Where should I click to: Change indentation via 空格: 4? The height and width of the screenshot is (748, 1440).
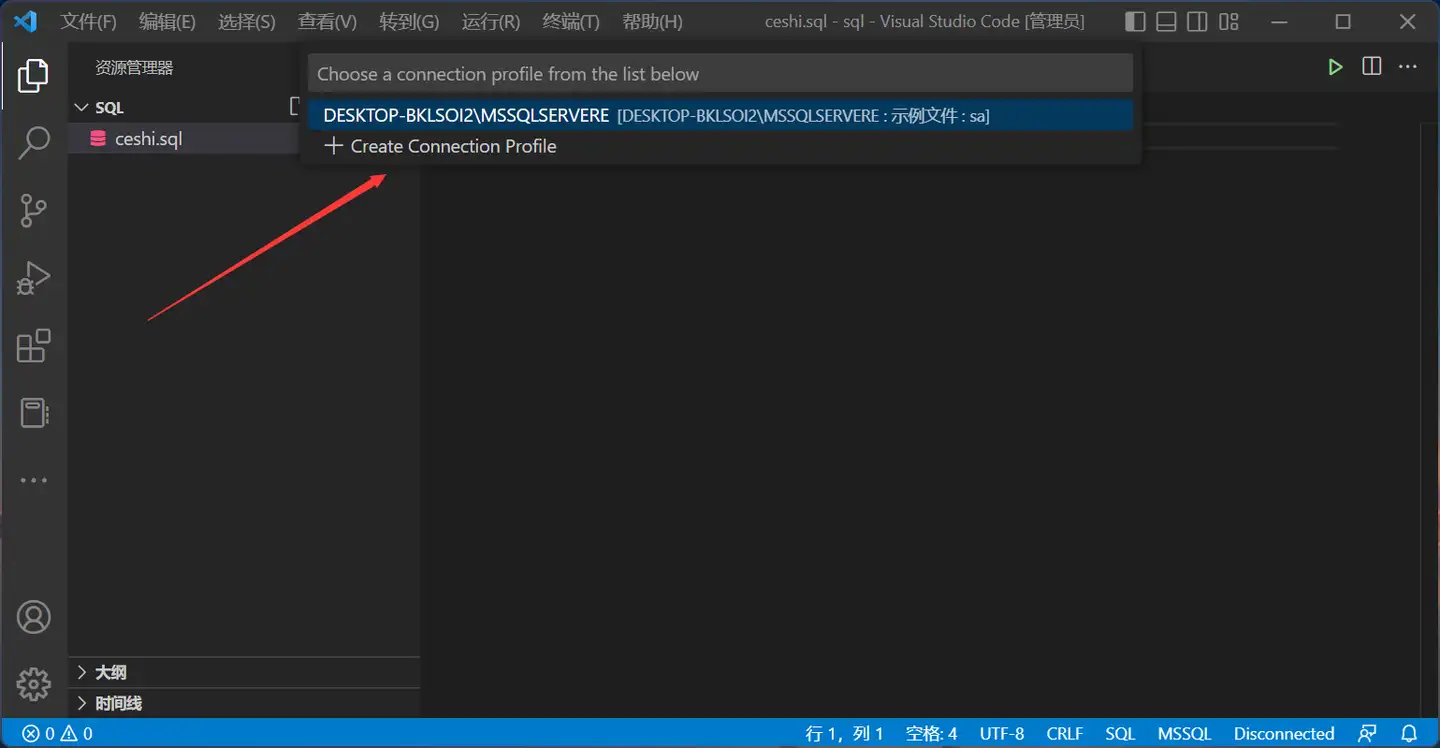pyautogui.click(x=931, y=734)
